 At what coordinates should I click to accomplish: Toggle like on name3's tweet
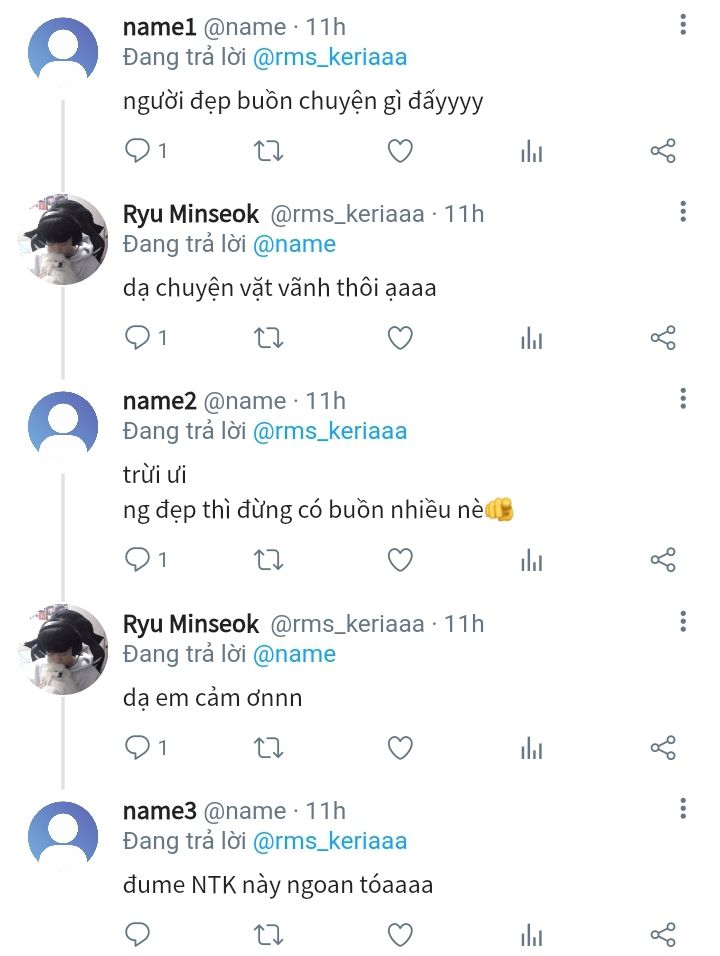400,935
